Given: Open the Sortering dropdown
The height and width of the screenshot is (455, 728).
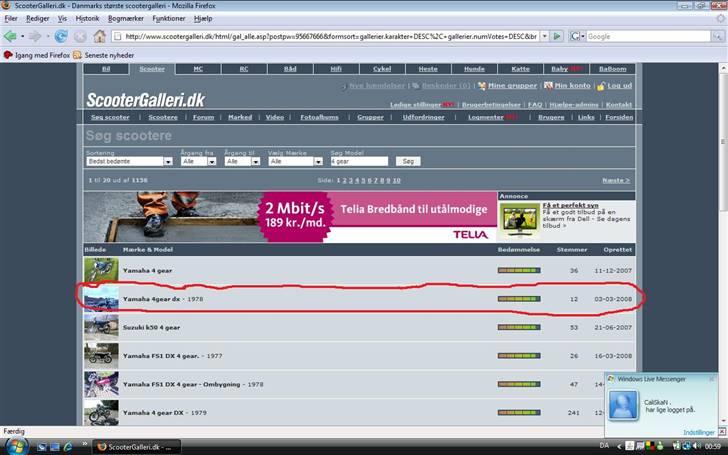Looking at the screenshot, I should (129, 161).
